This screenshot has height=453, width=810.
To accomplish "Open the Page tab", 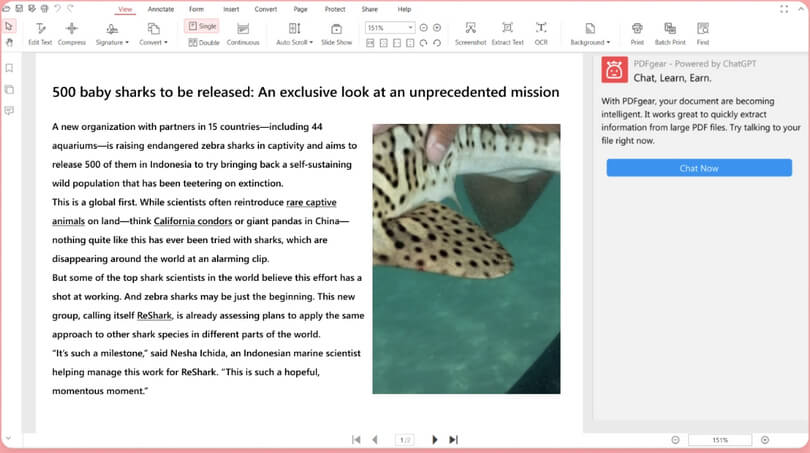I will click(300, 9).
